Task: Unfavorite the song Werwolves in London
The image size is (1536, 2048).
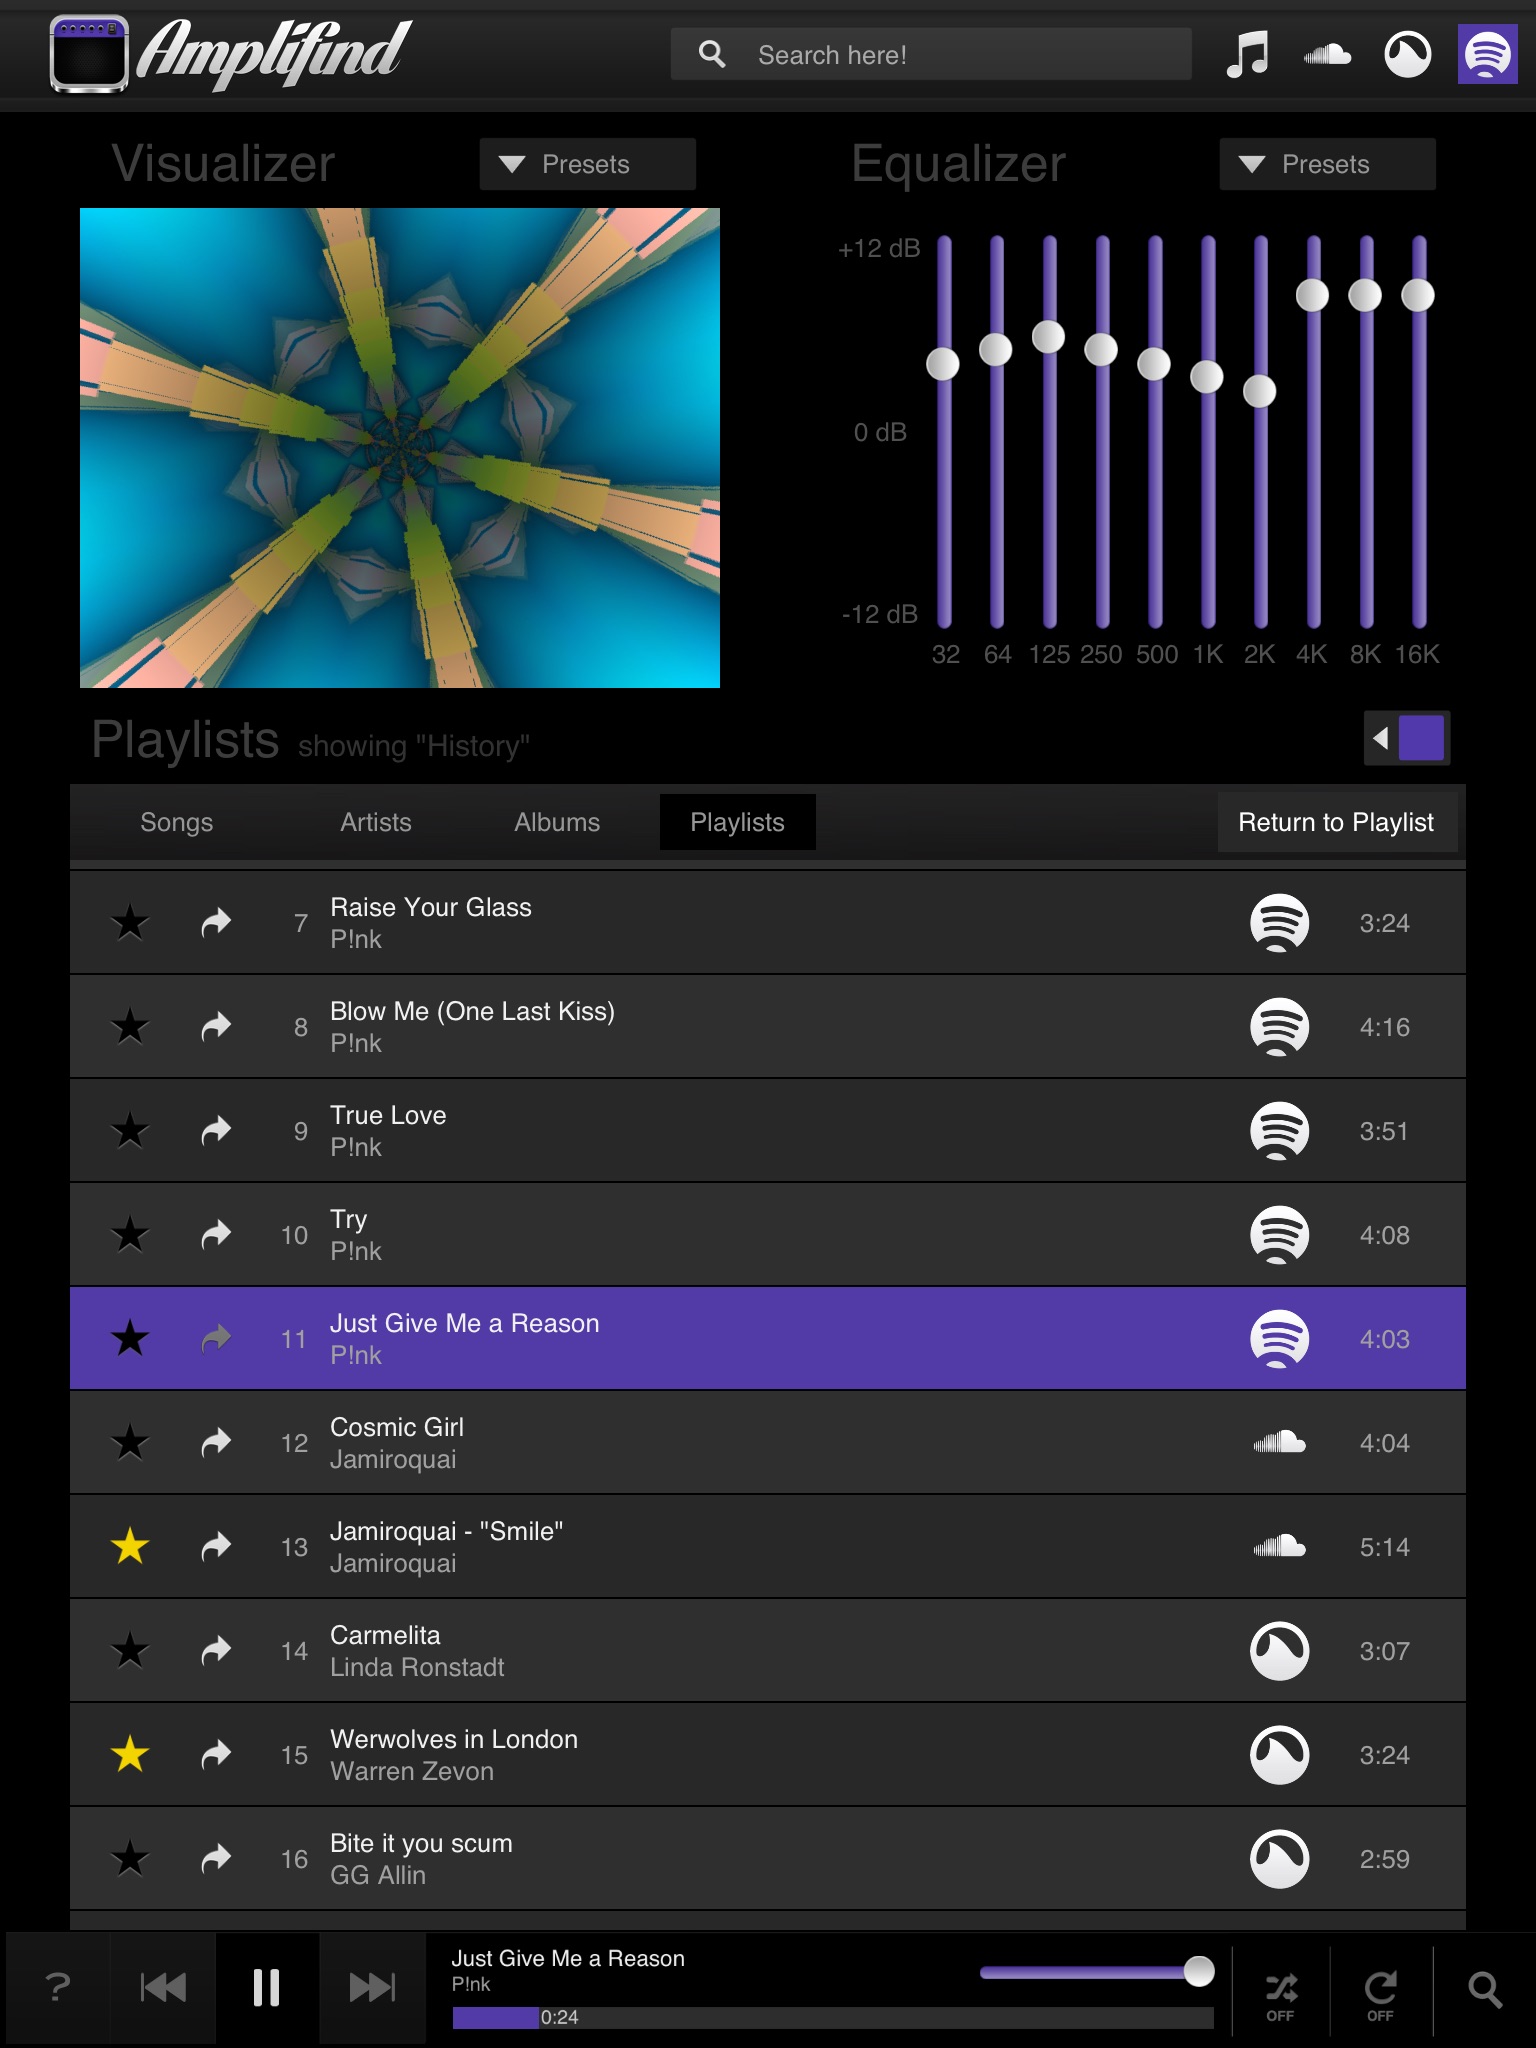Action: (130, 1754)
